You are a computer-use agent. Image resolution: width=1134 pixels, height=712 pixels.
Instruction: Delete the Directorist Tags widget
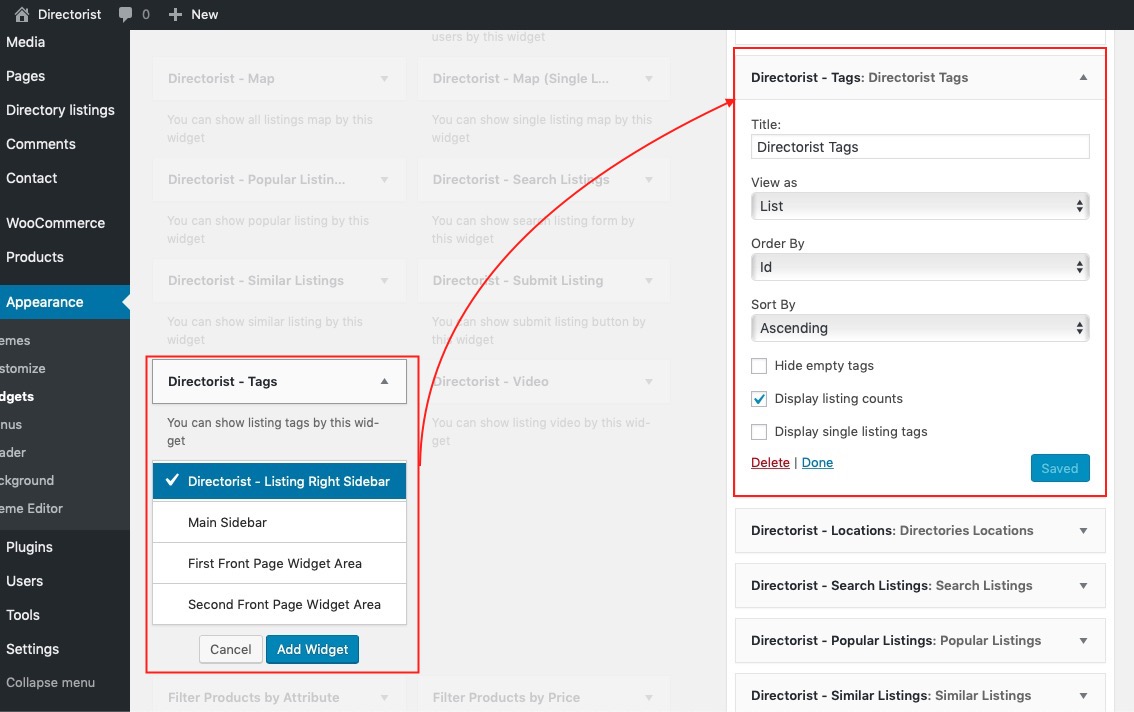tap(770, 462)
